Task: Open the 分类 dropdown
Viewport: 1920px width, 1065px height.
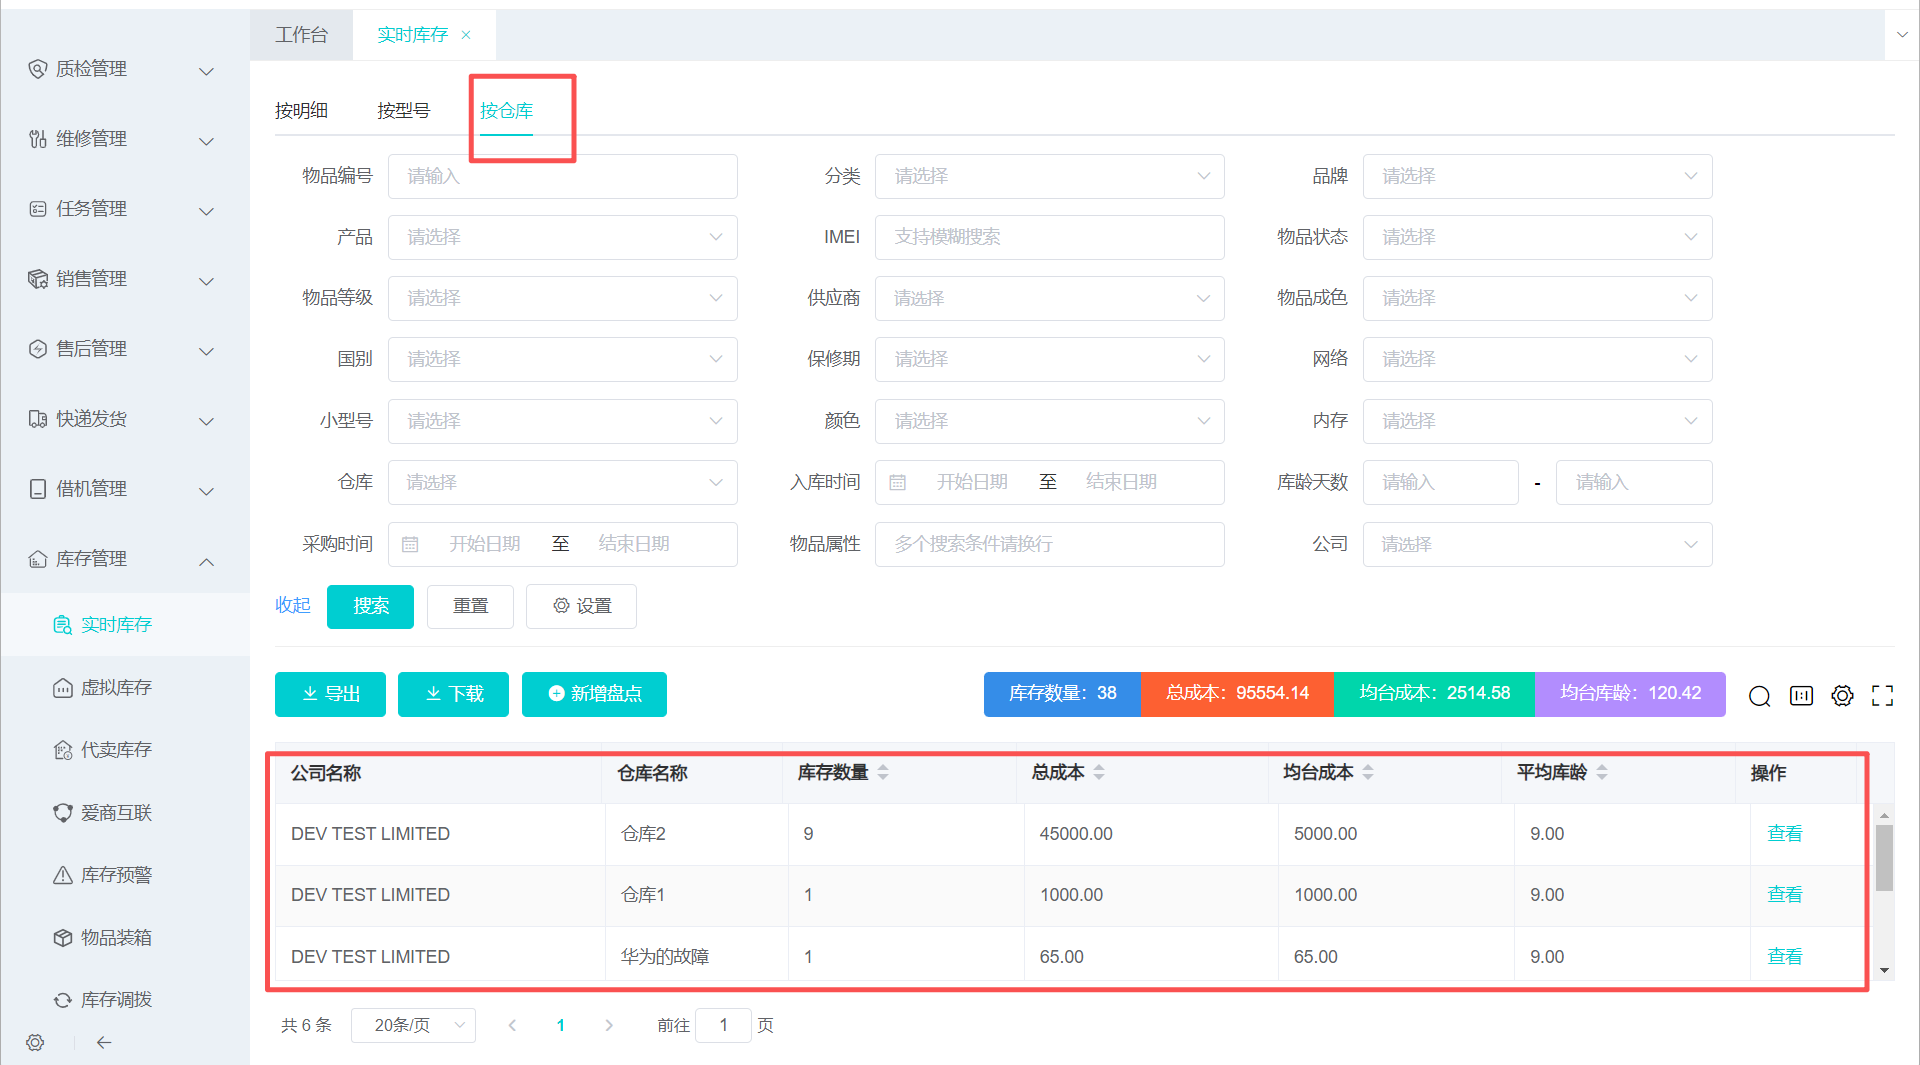Action: pyautogui.click(x=1049, y=176)
